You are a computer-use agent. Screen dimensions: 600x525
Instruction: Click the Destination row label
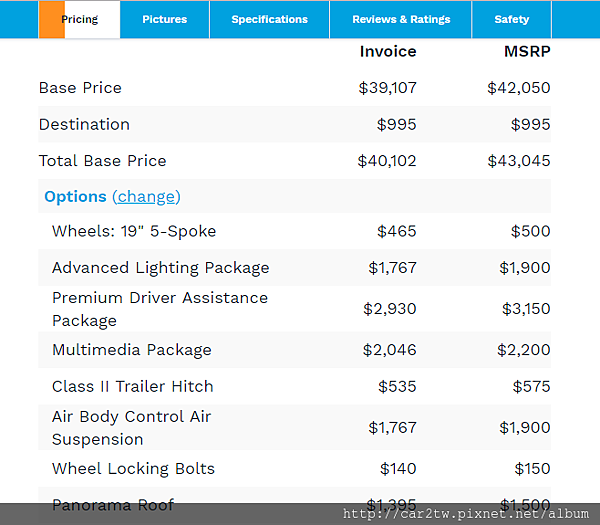[x=84, y=124]
